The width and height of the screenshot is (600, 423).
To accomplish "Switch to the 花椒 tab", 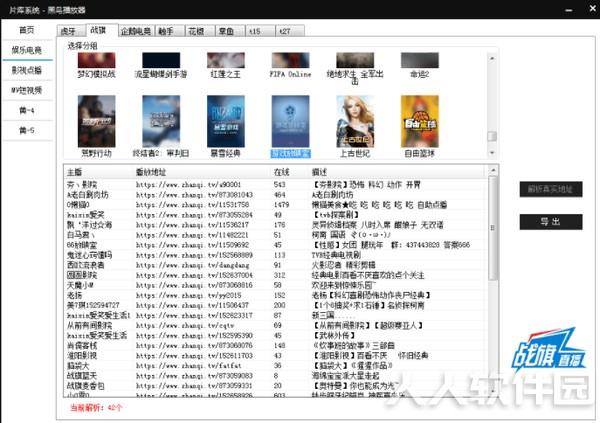I will pyautogui.click(x=200, y=31).
